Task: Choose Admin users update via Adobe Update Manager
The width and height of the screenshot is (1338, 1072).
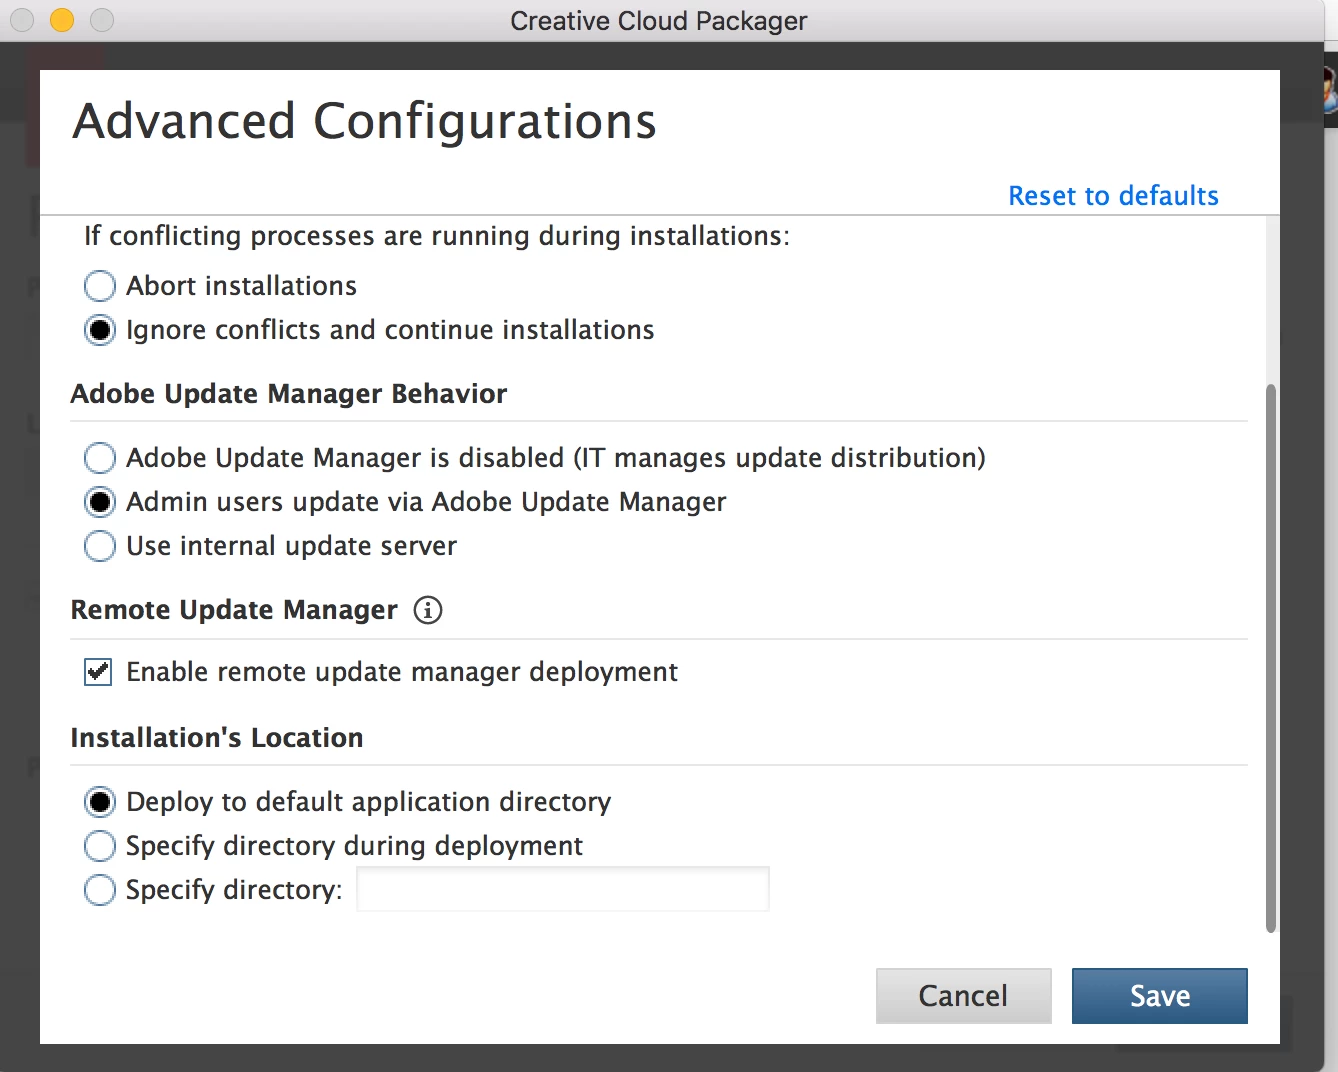Action: [x=100, y=502]
